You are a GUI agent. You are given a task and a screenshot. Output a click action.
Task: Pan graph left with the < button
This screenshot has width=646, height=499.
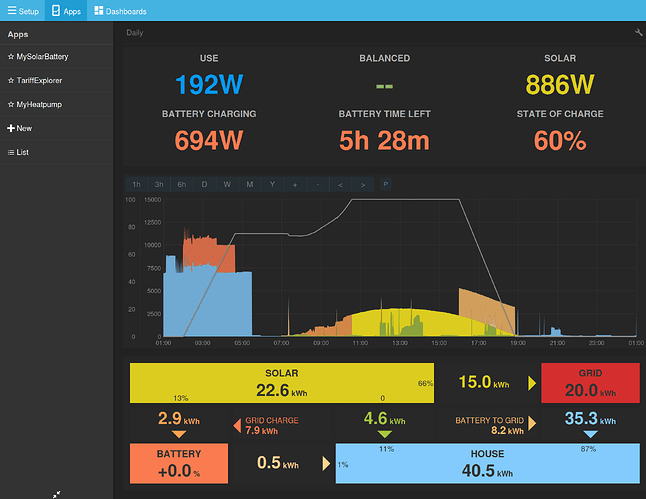340,184
